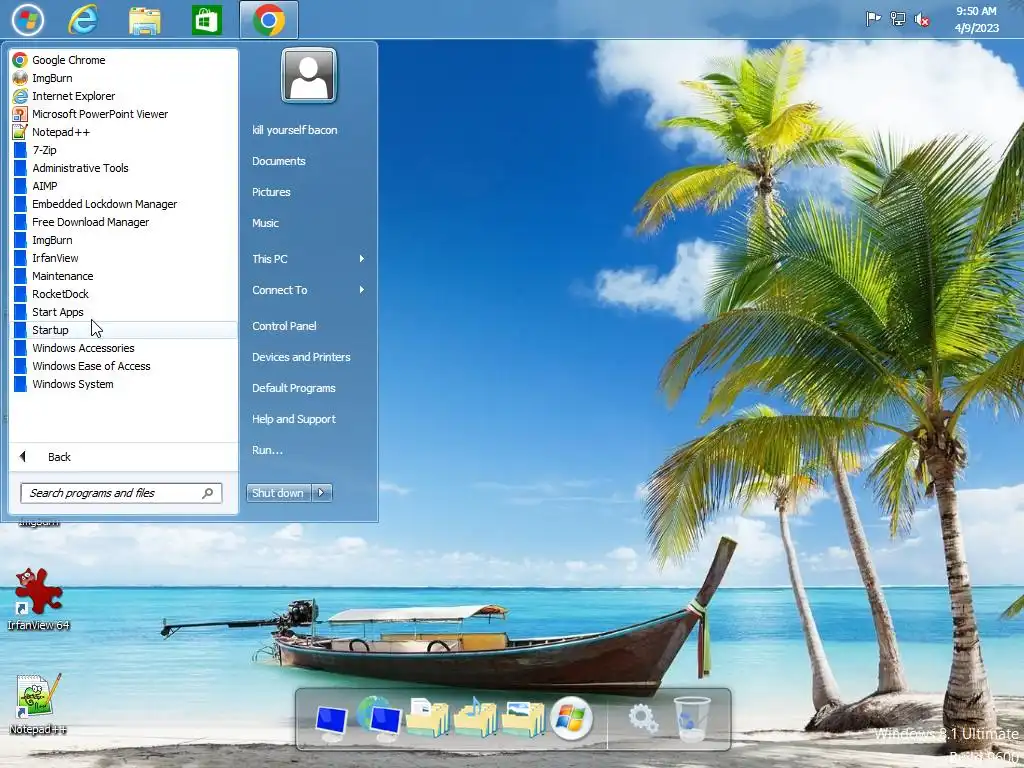Expand the AIMP folder
The width and height of the screenshot is (1024, 768).
[x=124, y=186]
